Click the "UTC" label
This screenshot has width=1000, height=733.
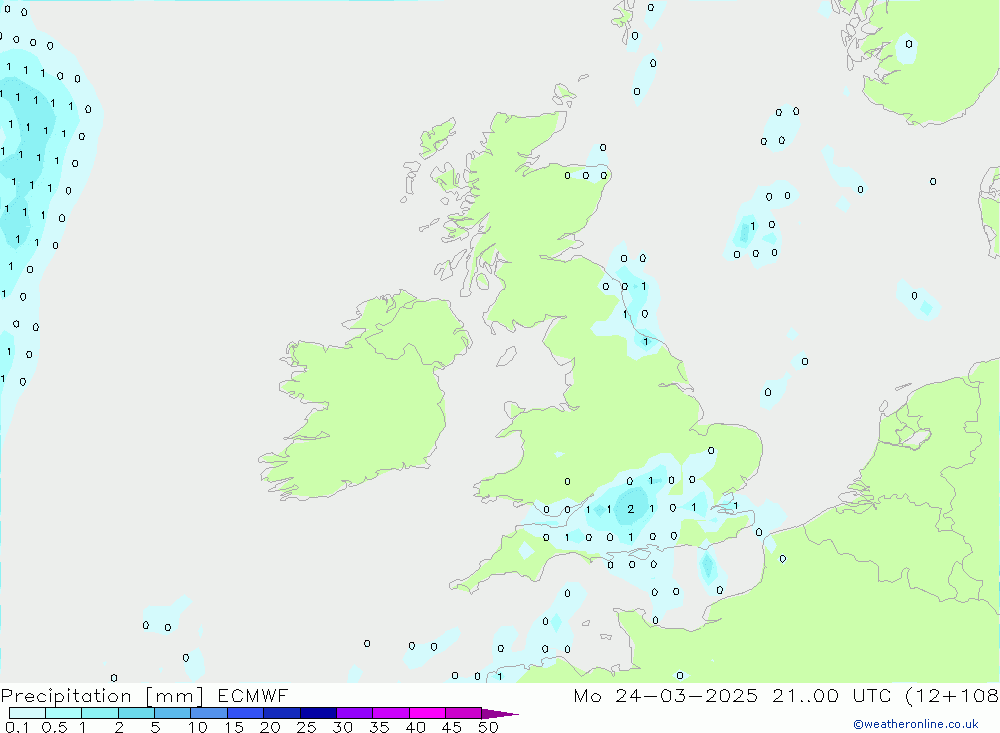click(872, 695)
